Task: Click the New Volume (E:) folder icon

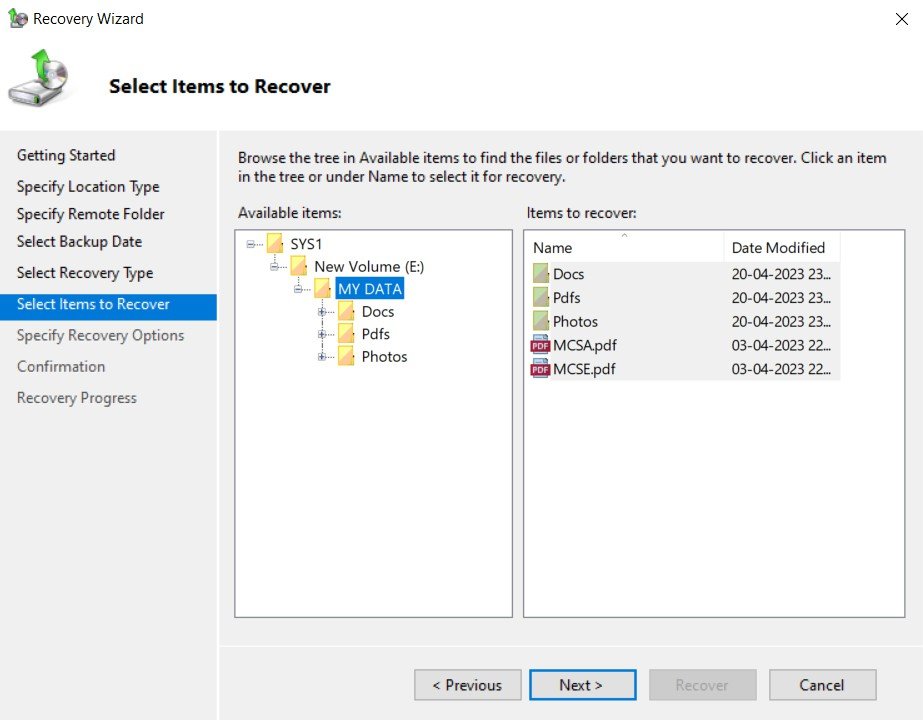Action: pos(298,266)
